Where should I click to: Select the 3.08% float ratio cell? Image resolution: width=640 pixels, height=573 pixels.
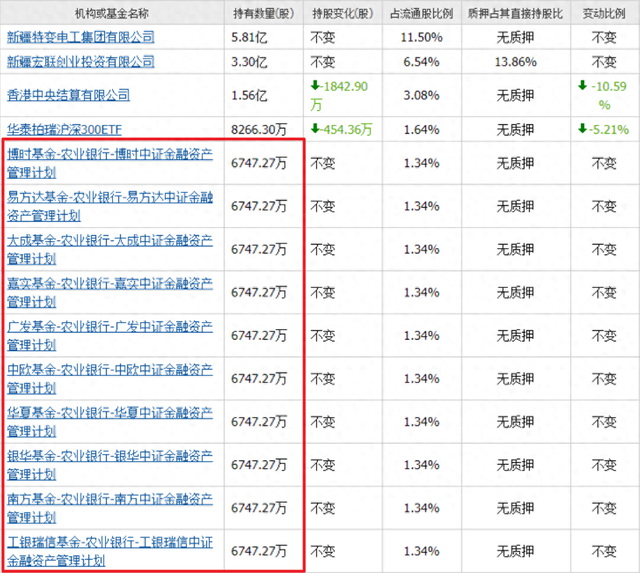[x=422, y=96]
